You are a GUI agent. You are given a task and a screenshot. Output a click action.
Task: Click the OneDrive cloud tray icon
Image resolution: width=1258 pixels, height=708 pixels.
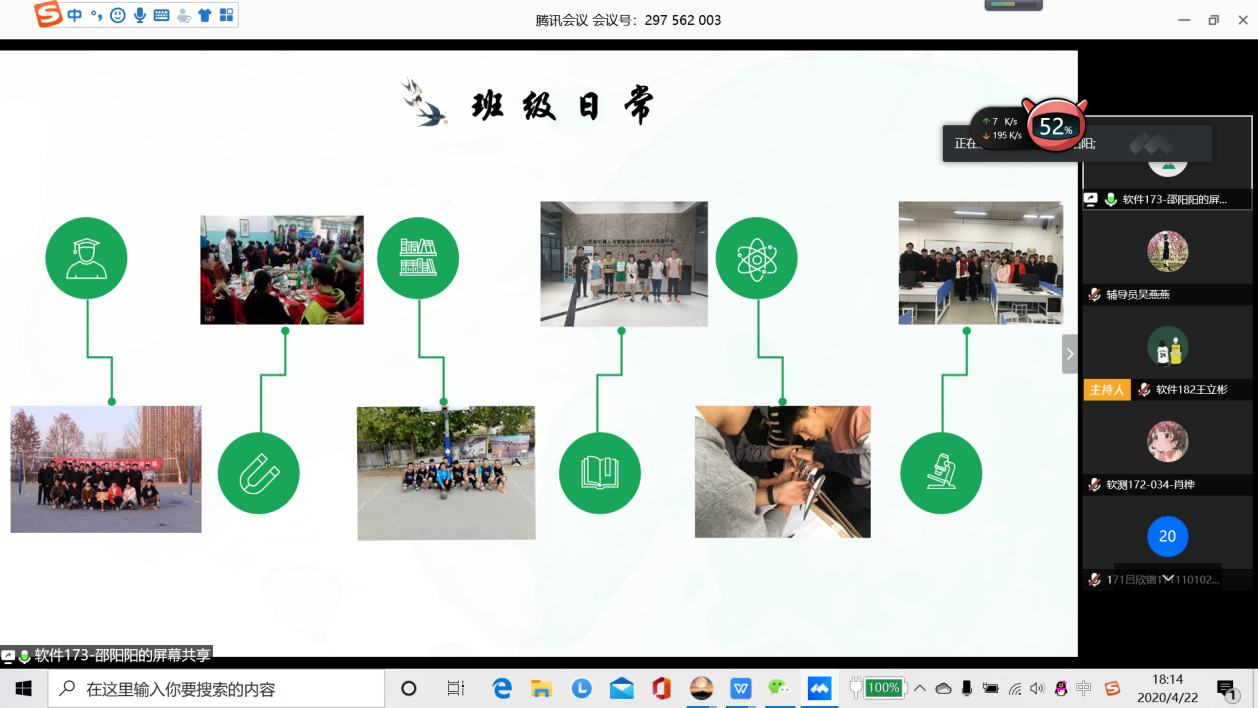(x=943, y=688)
